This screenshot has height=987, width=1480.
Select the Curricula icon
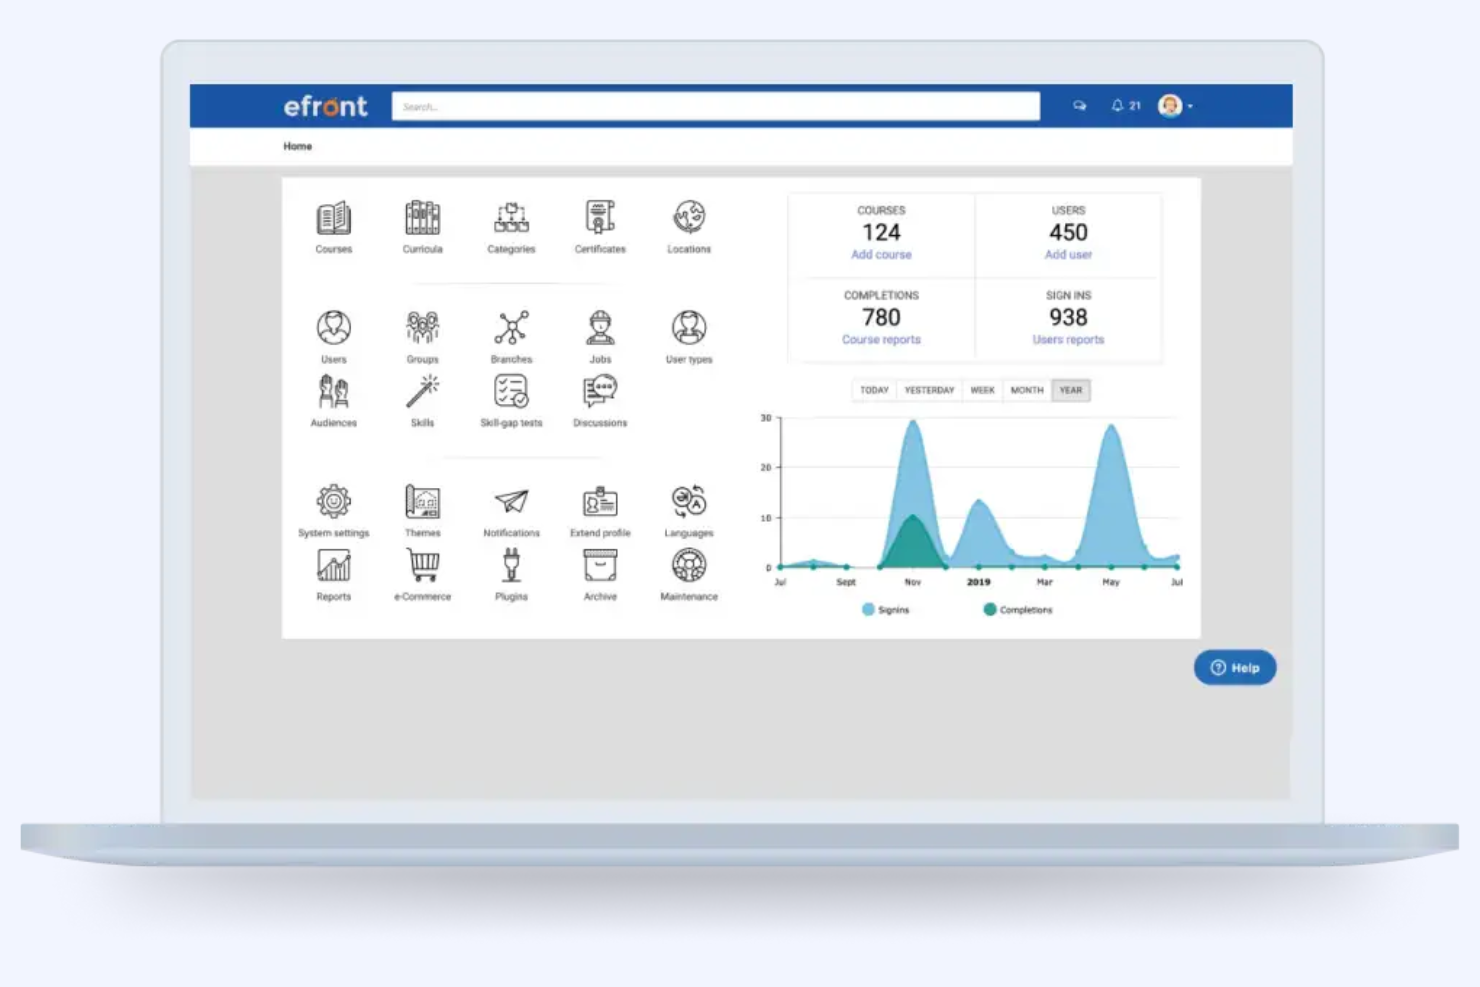pos(422,222)
